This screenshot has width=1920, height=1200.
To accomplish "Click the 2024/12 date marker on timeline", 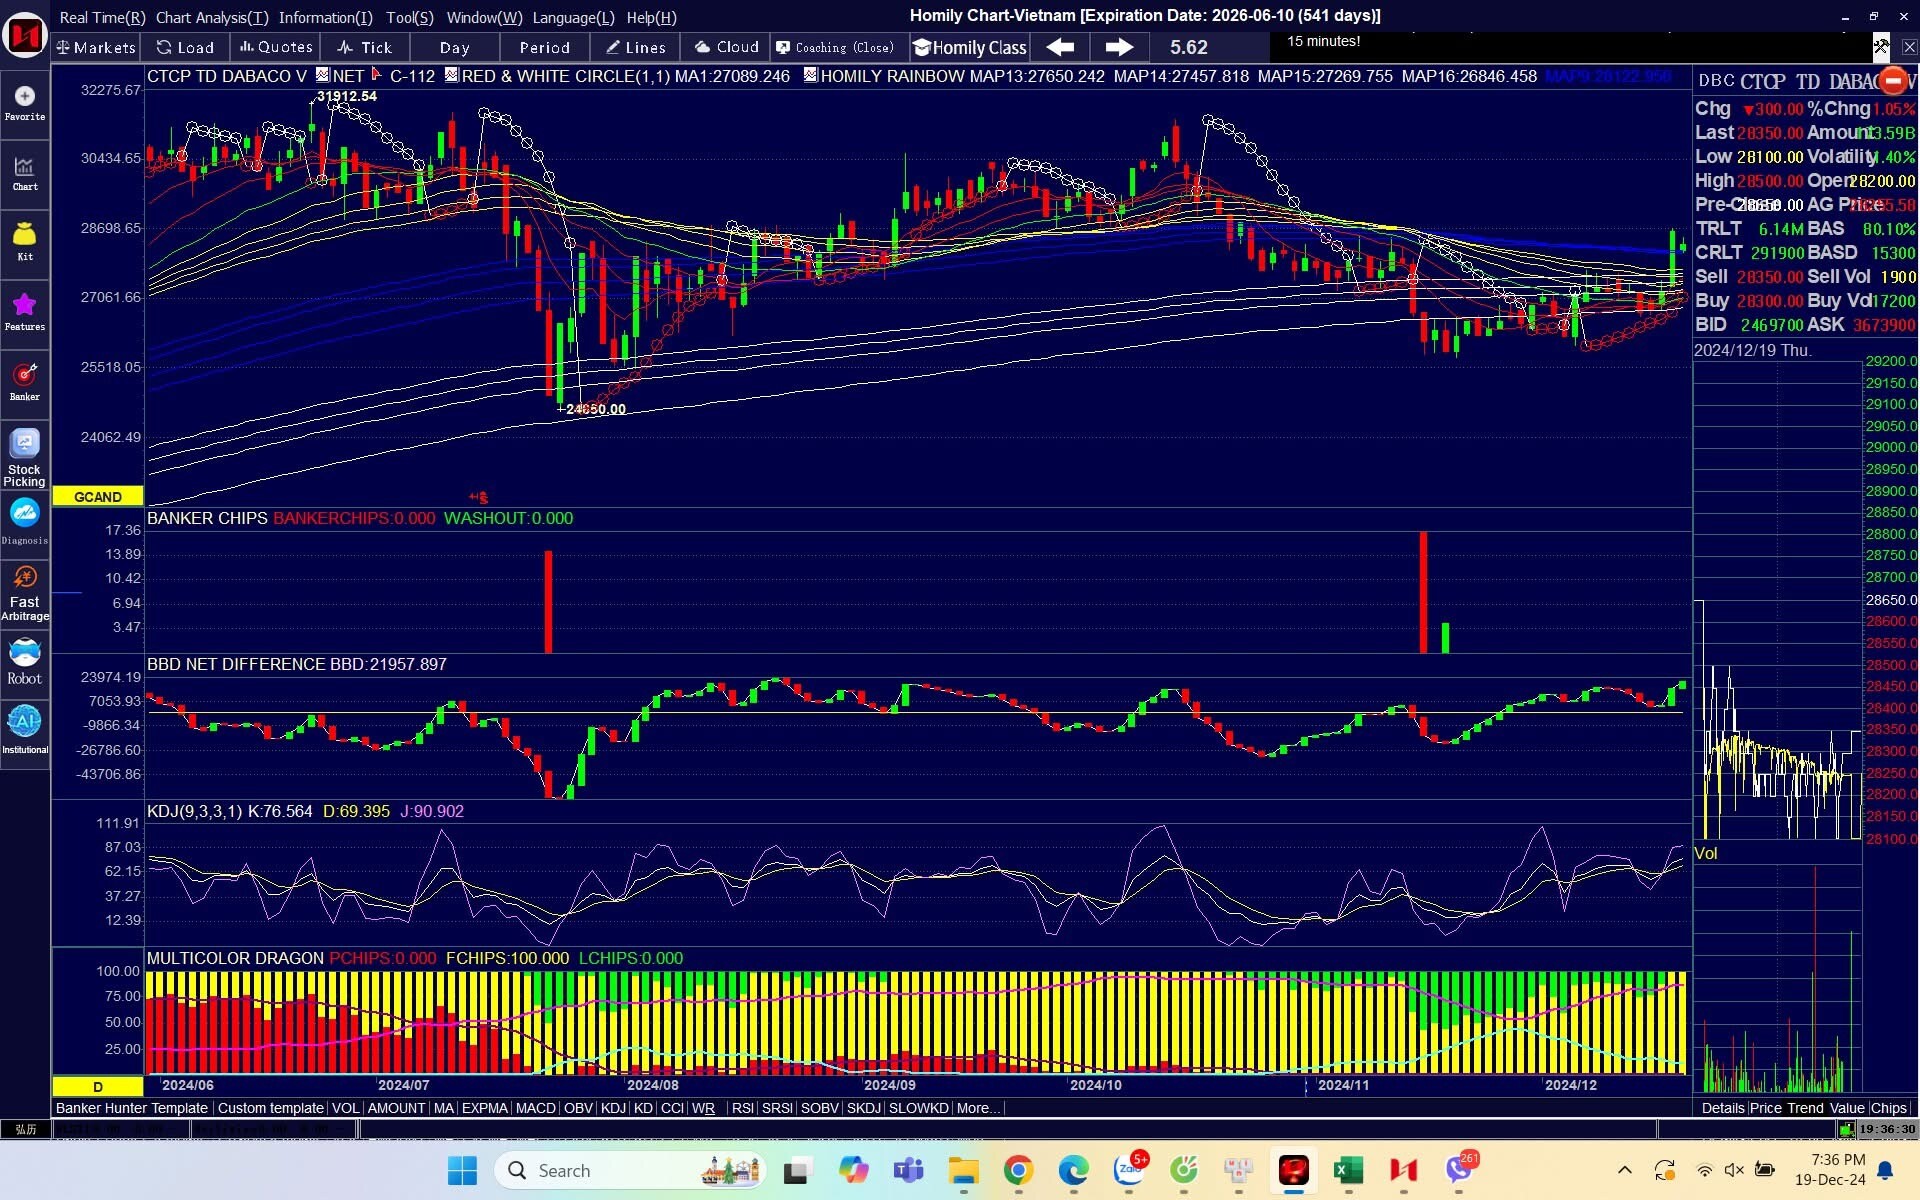I will 1570,1085.
